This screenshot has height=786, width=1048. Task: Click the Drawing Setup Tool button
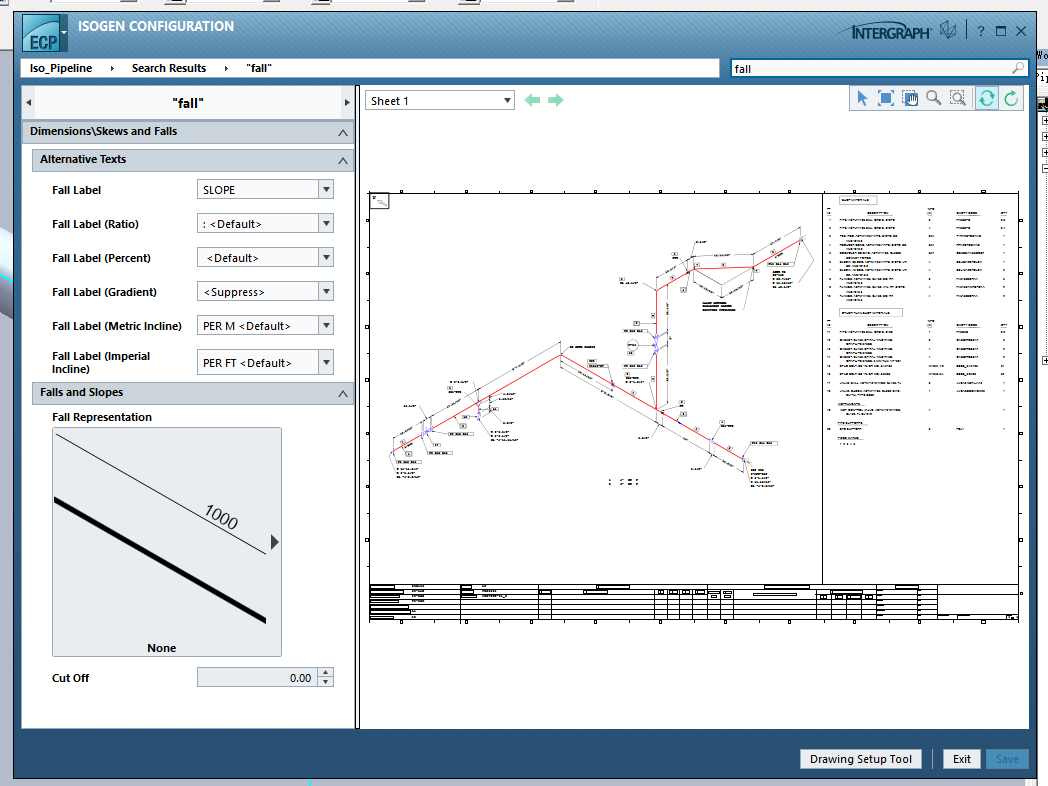coord(861,759)
